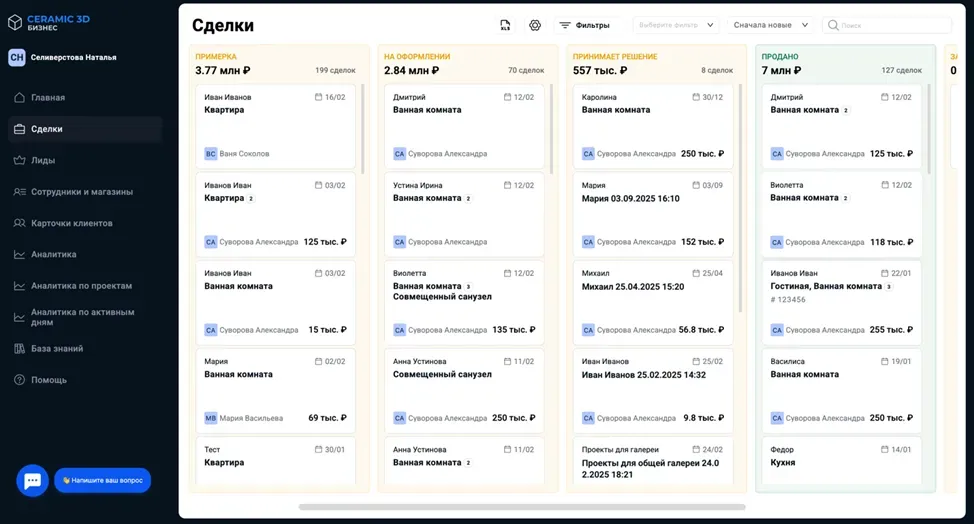The height and width of the screenshot is (524, 974).
Task: Expand the Выберите фильтр dropdown
Action: 676,25
